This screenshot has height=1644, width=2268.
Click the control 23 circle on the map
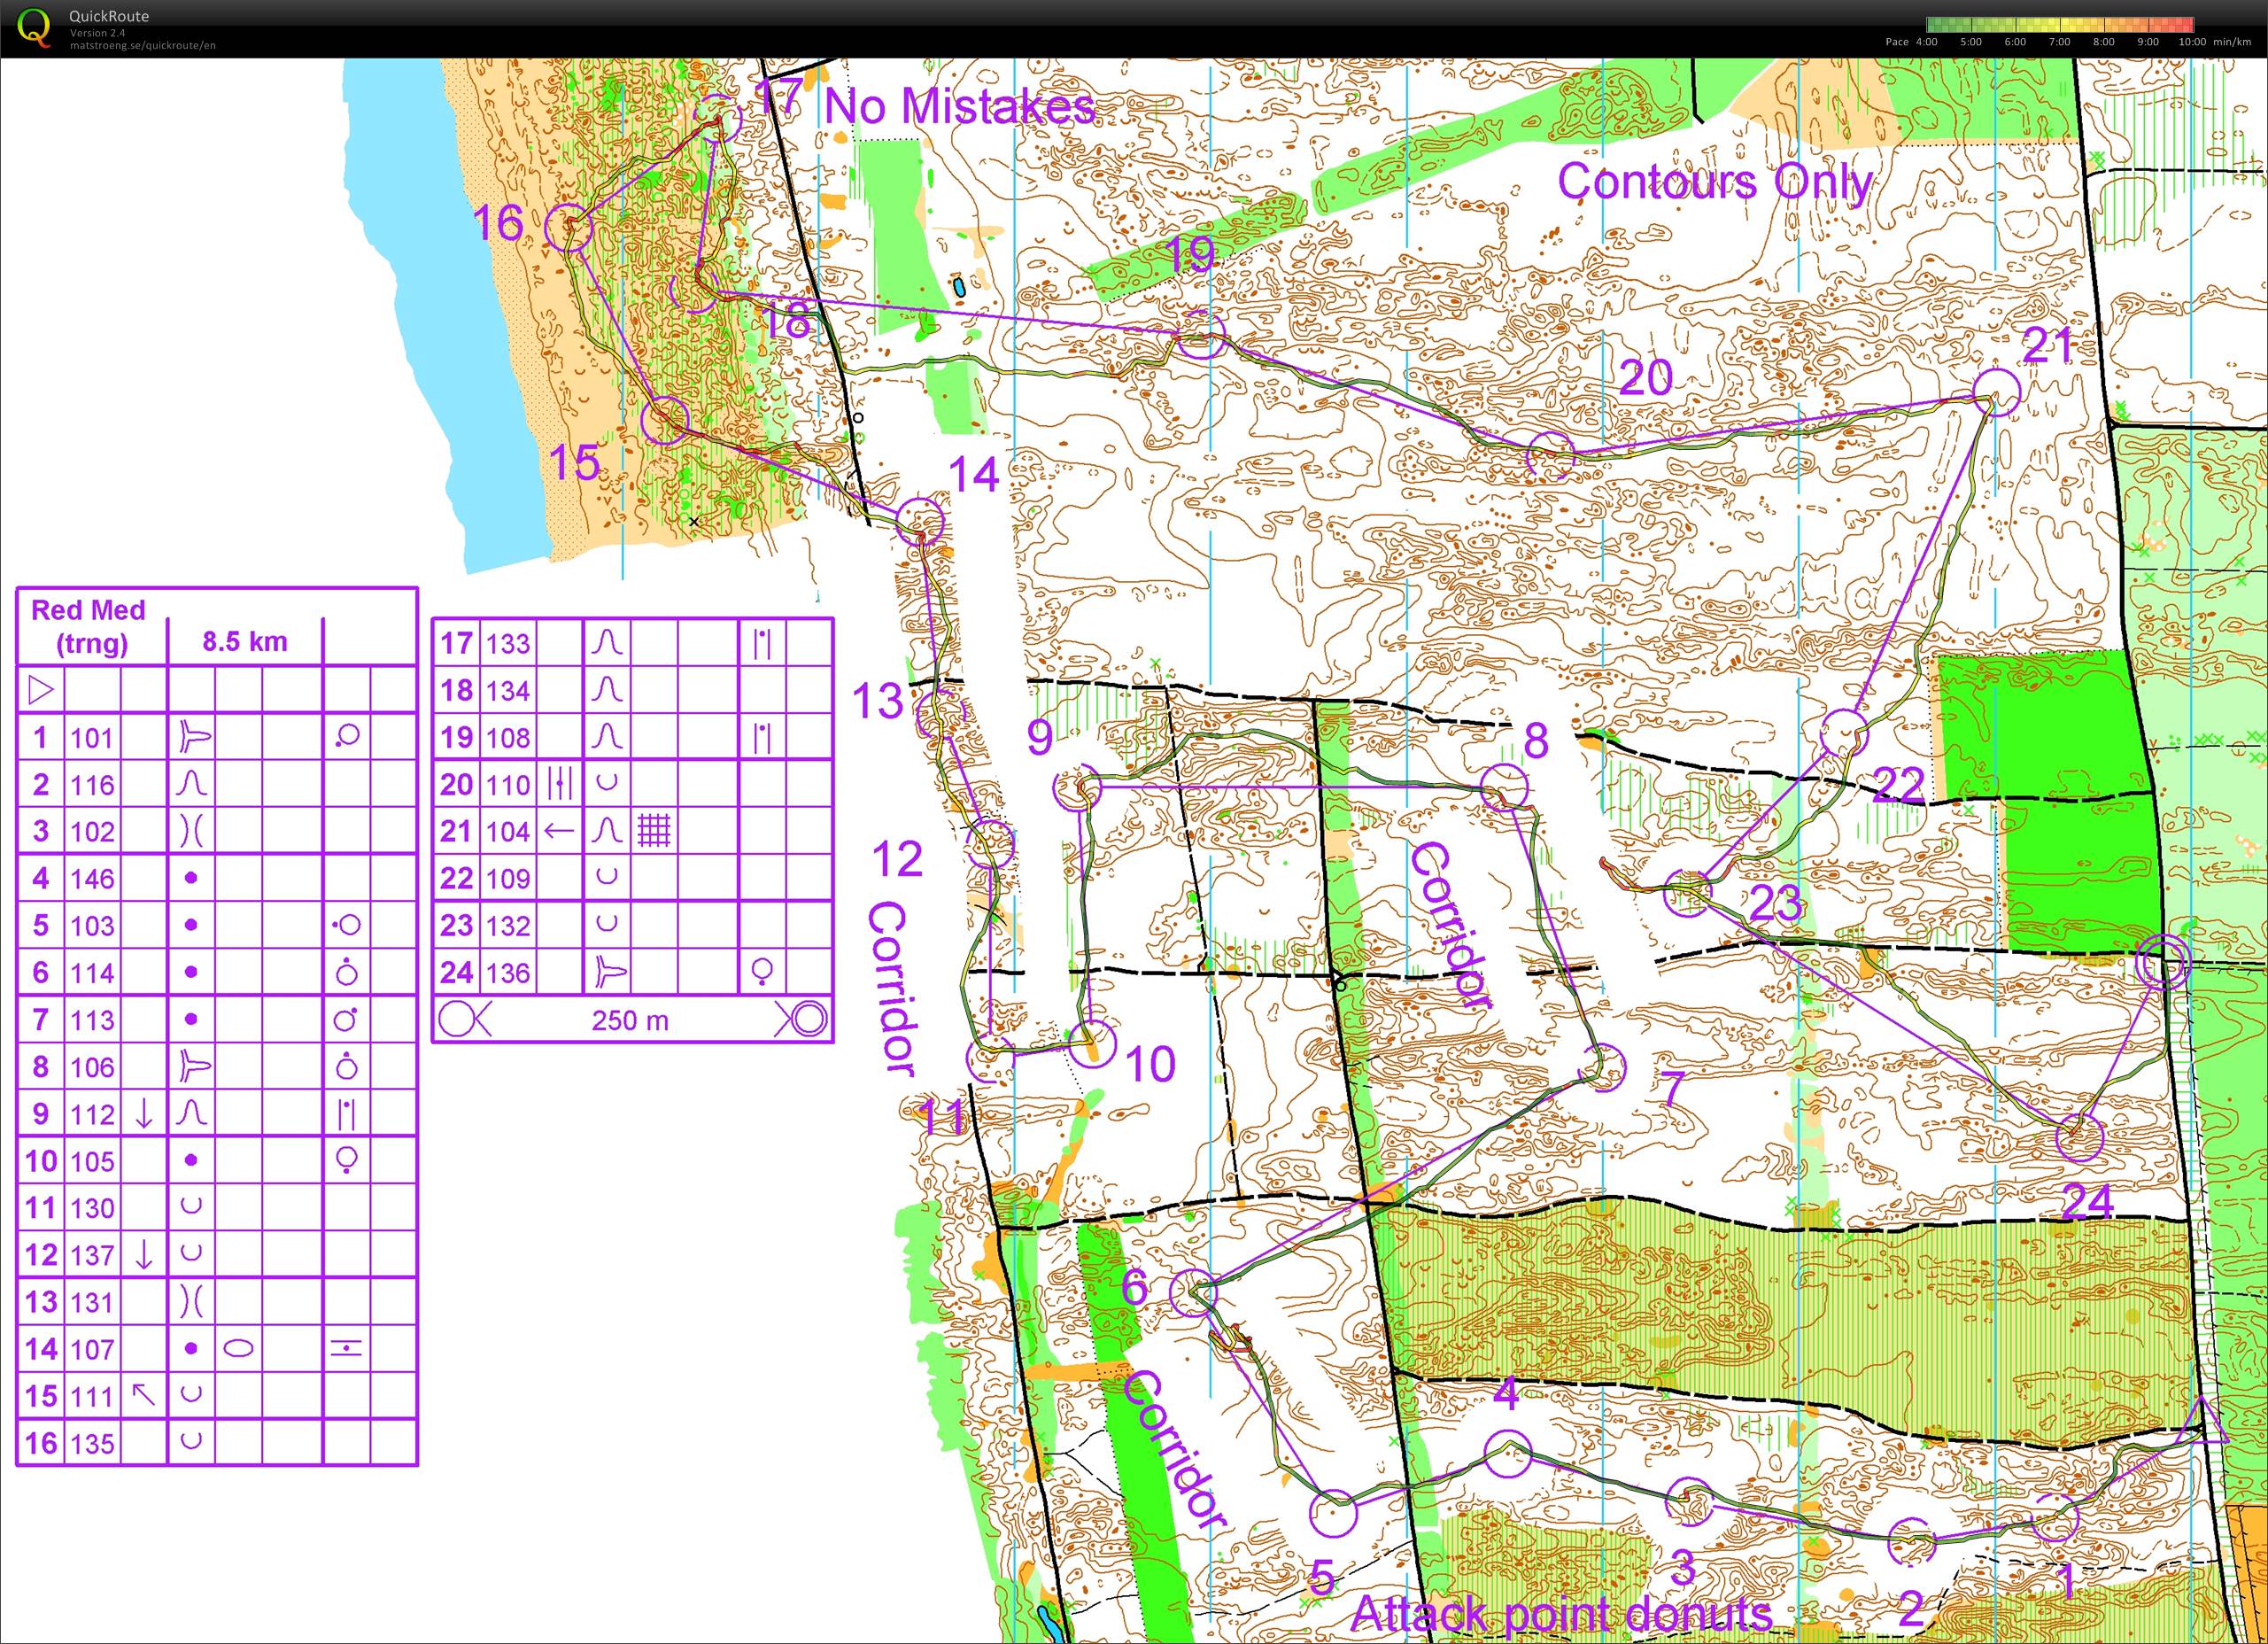tap(1687, 892)
